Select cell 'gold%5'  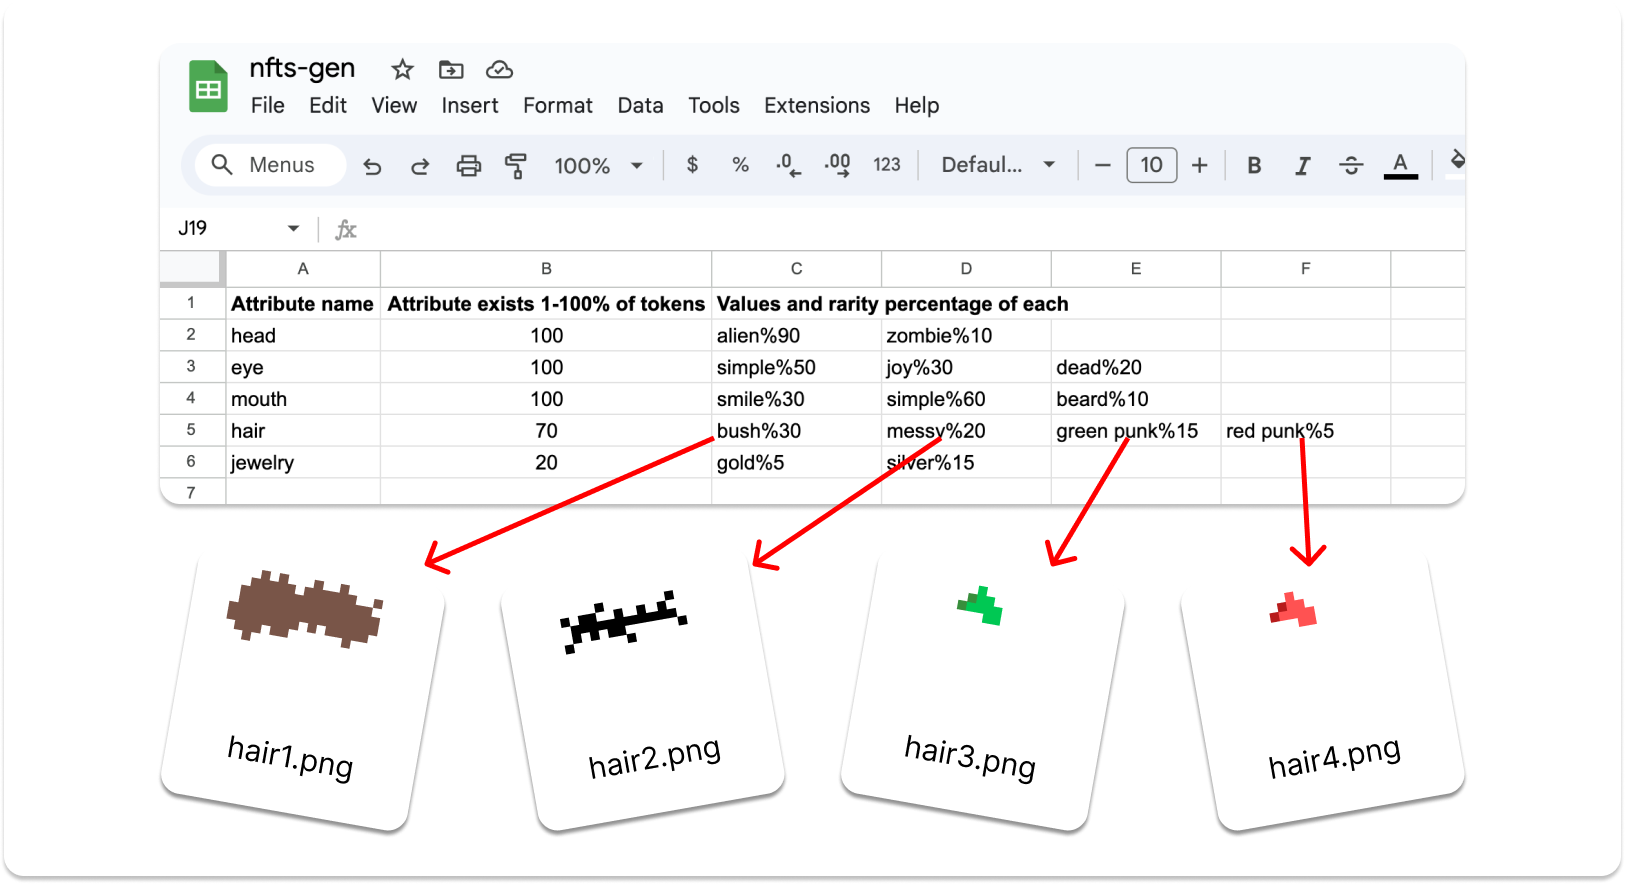click(796, 463)
